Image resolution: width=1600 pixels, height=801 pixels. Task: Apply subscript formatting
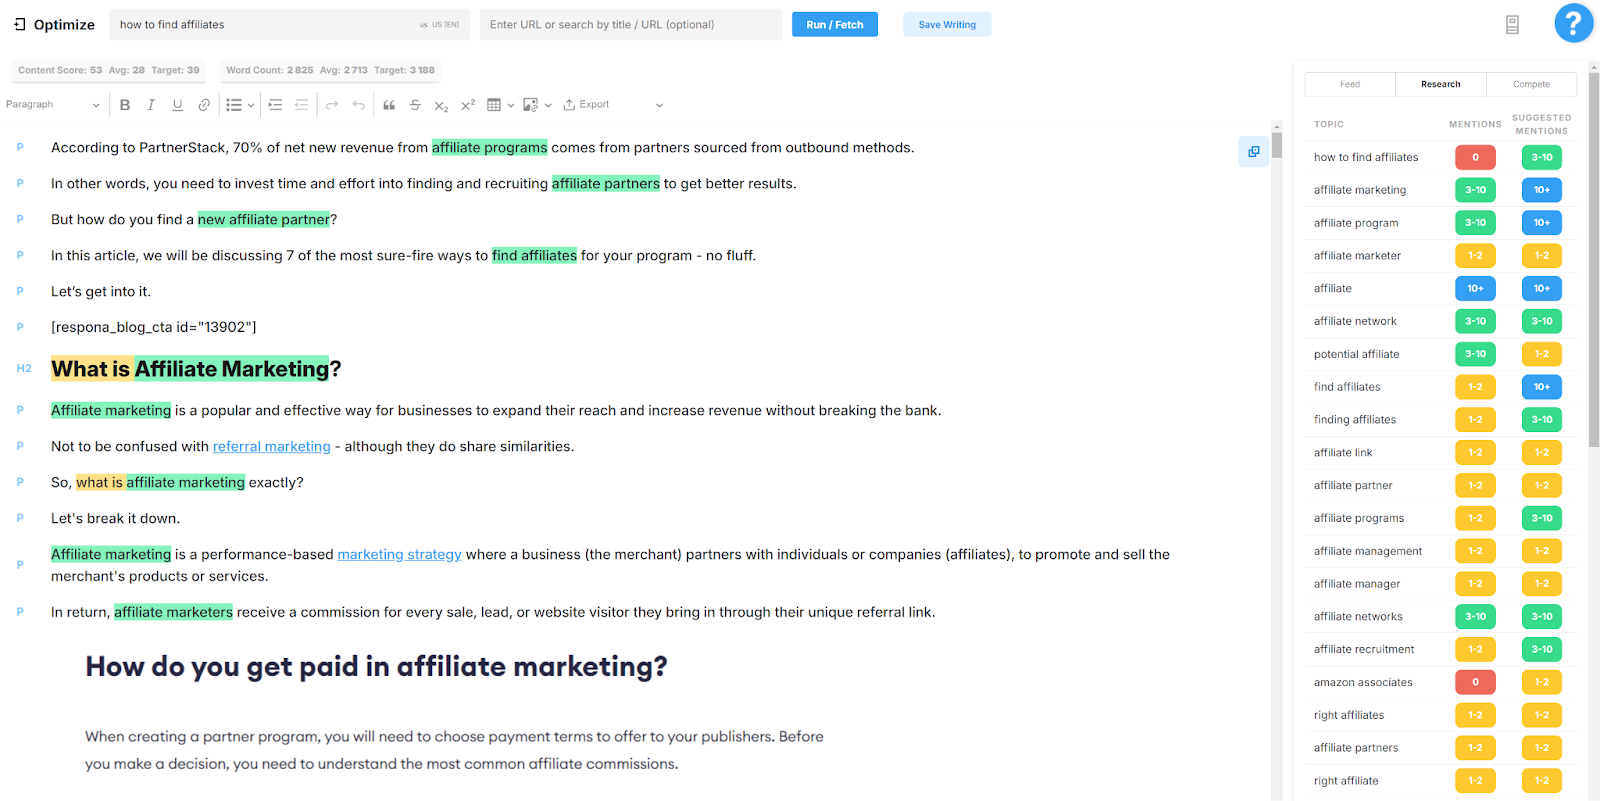tap(441, 105)
